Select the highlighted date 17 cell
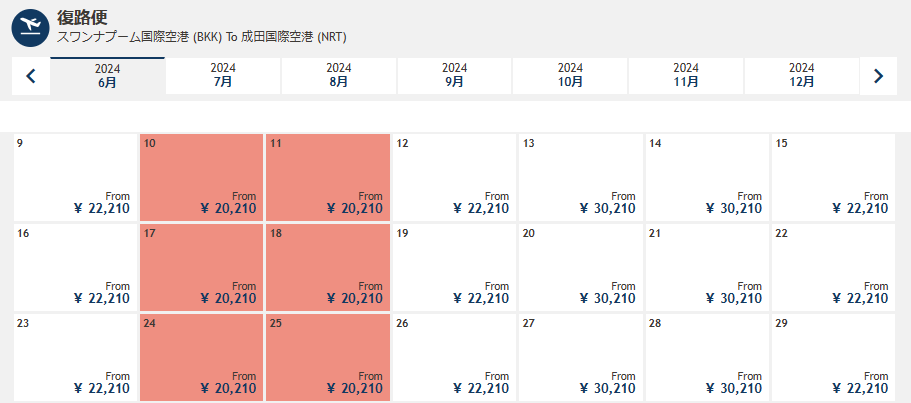Viewport: 911px width, 403px height. tap(202, 268)
